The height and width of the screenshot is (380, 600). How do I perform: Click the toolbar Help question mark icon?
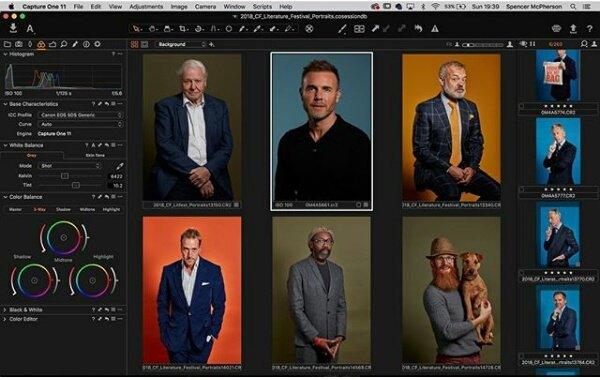pyautogui.click(x=590, y=29)
